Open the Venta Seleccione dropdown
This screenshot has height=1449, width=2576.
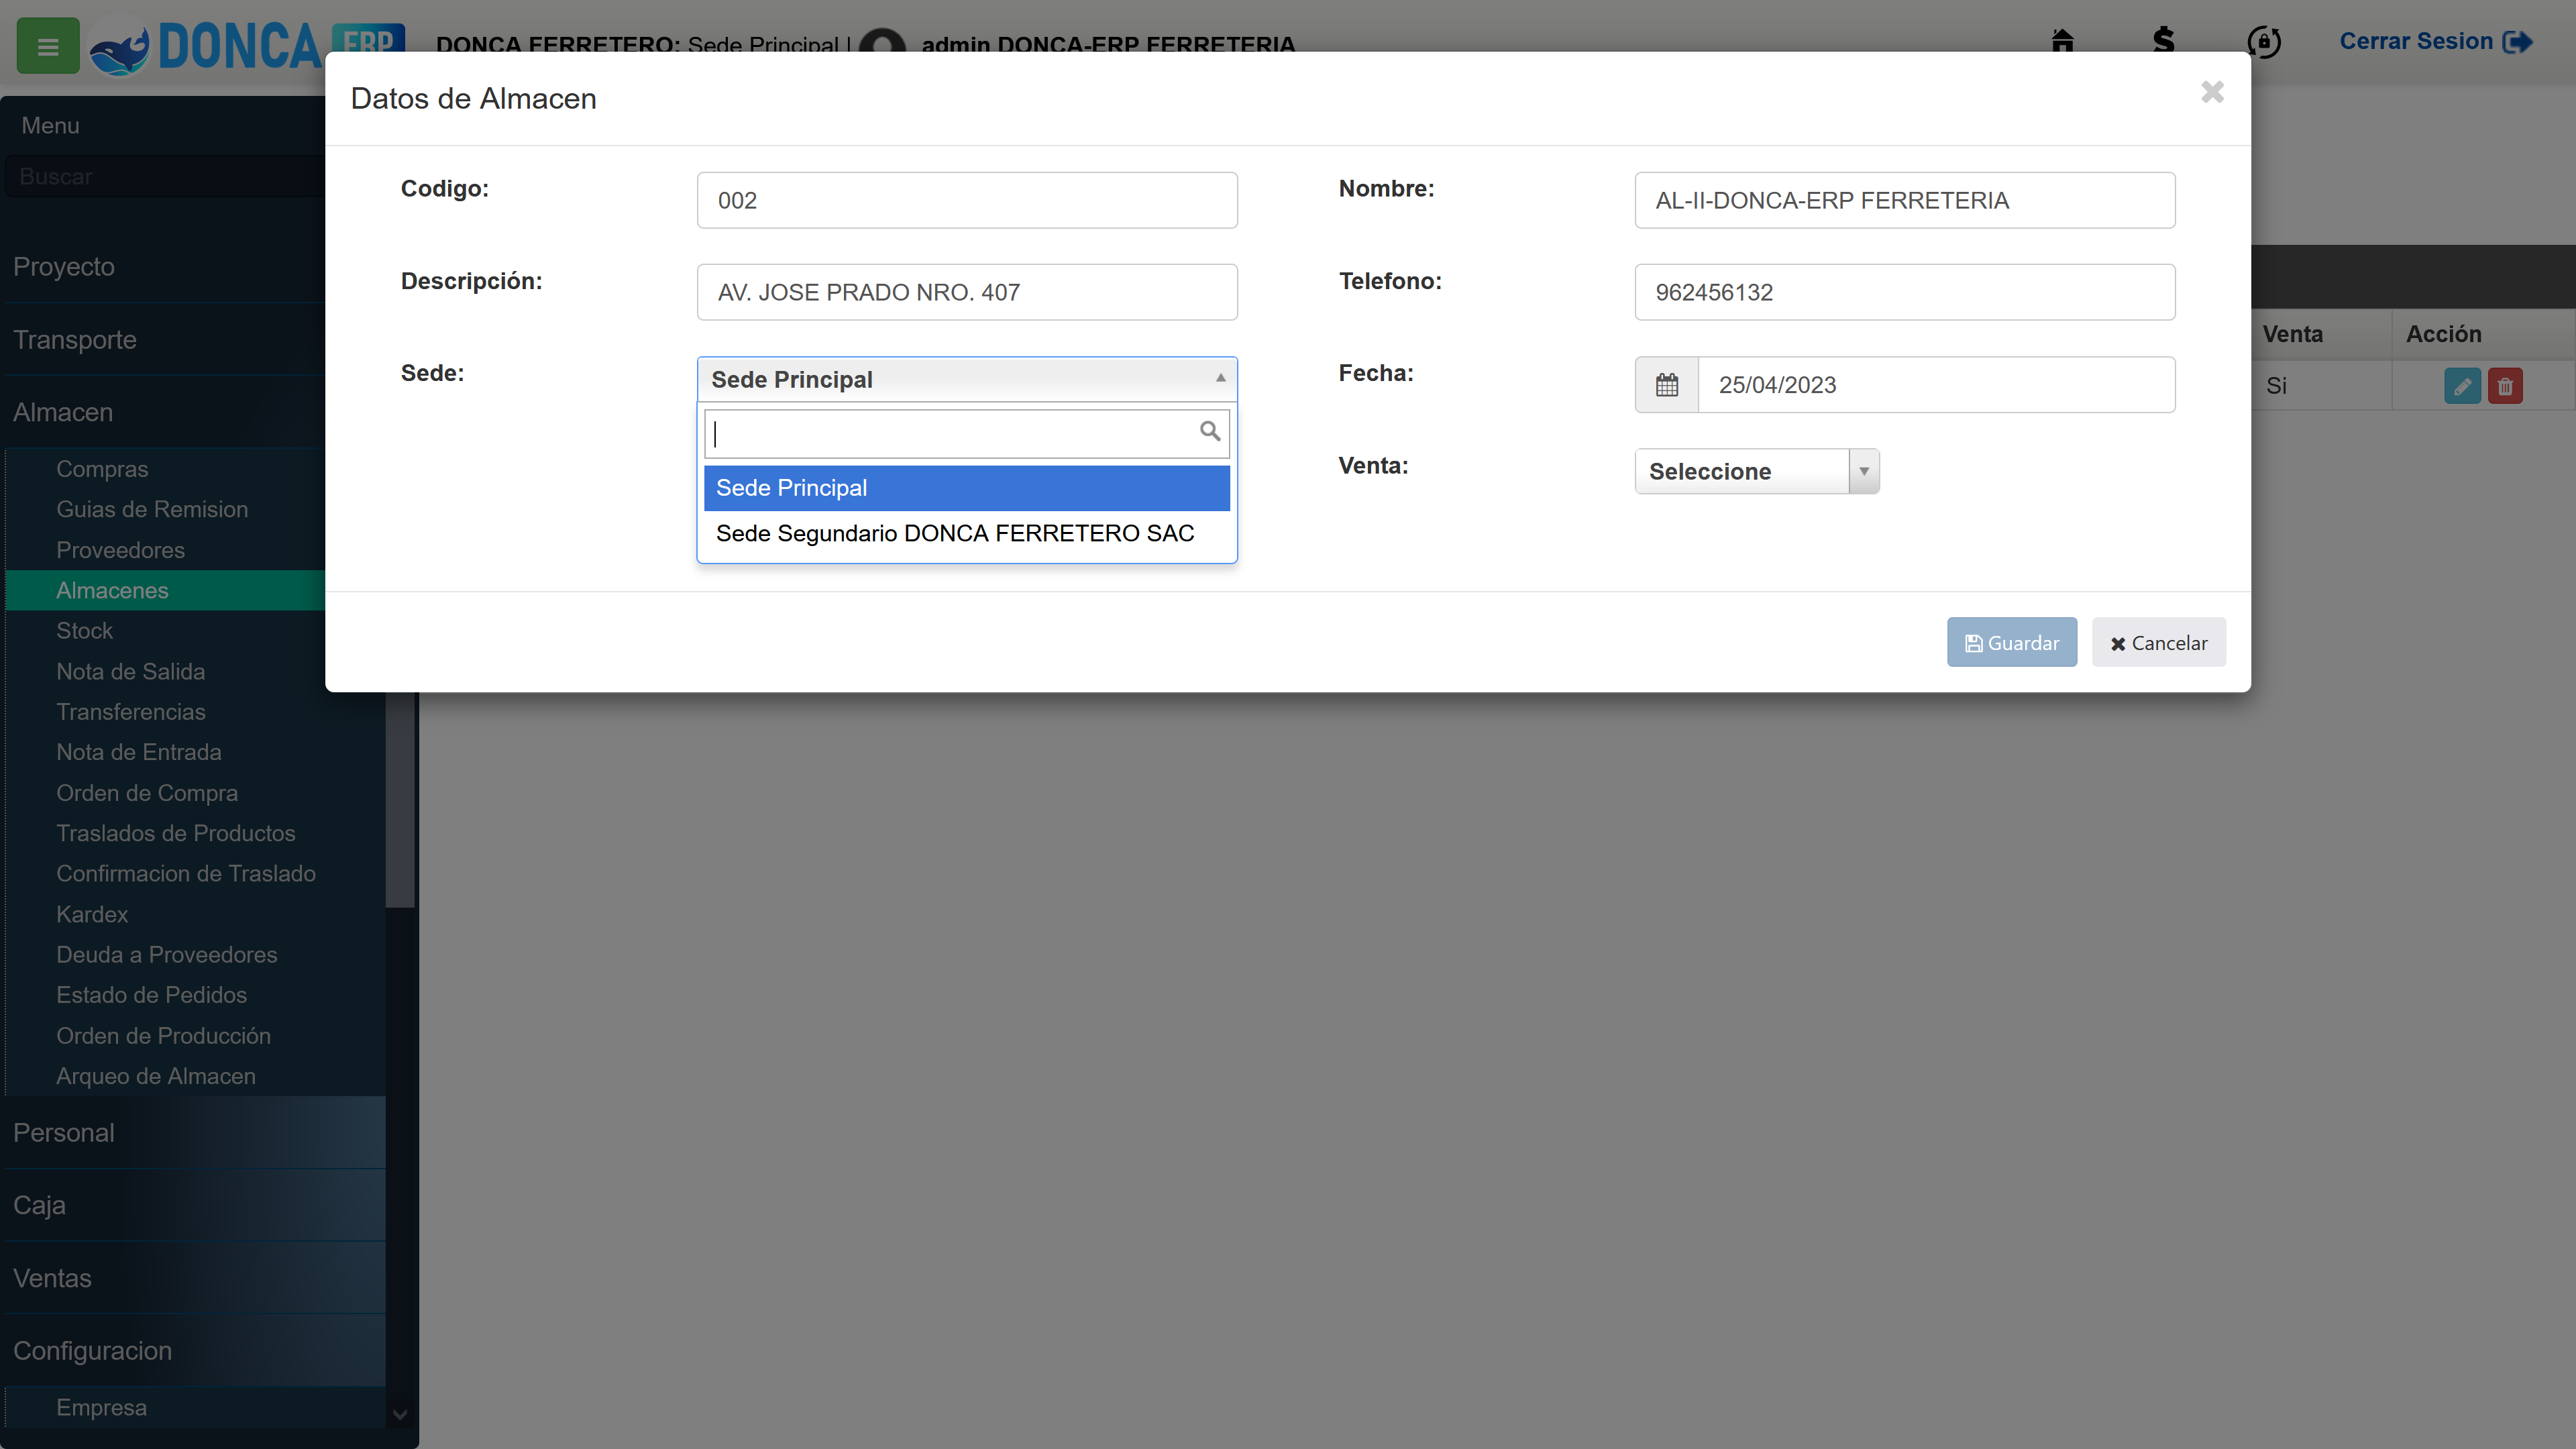pyautogui.click(x=1757, y=471)
